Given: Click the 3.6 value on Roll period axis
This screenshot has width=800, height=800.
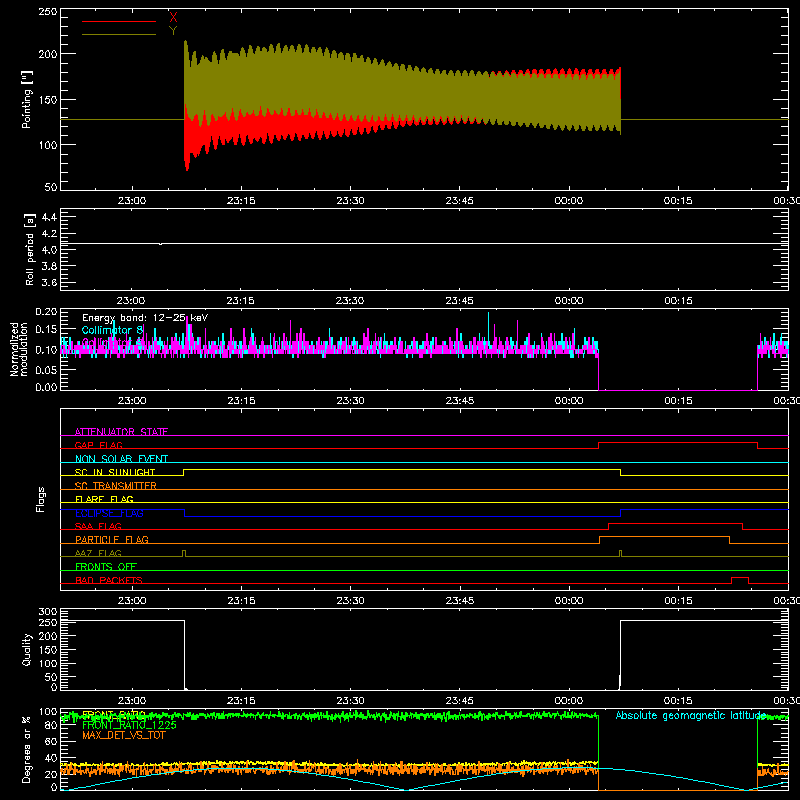Looking at the screenshot, I should tap(49, 282).
